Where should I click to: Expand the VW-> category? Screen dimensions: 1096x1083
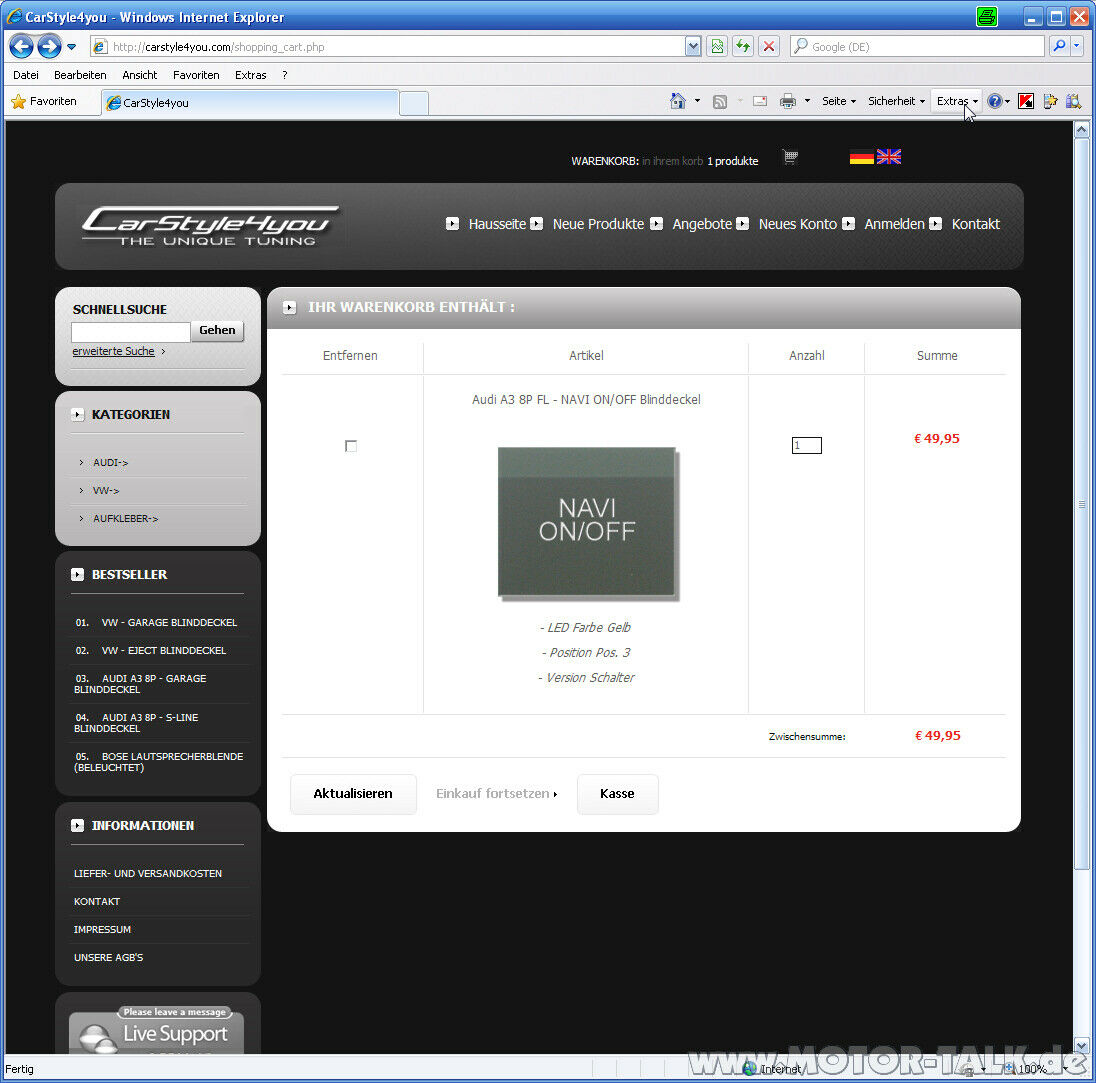[x=106, y=490]
